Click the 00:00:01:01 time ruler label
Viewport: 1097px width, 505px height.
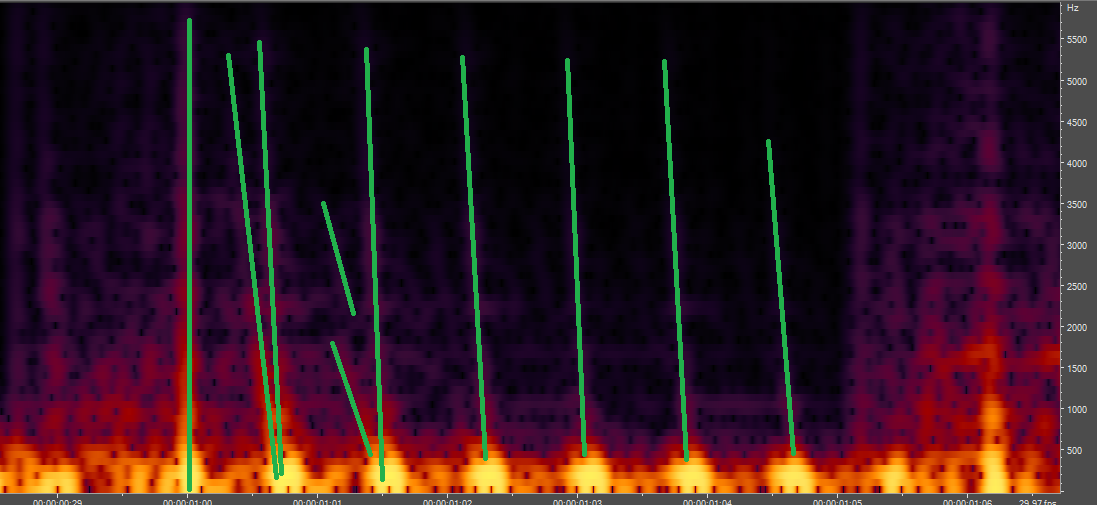tap(318, 501)
